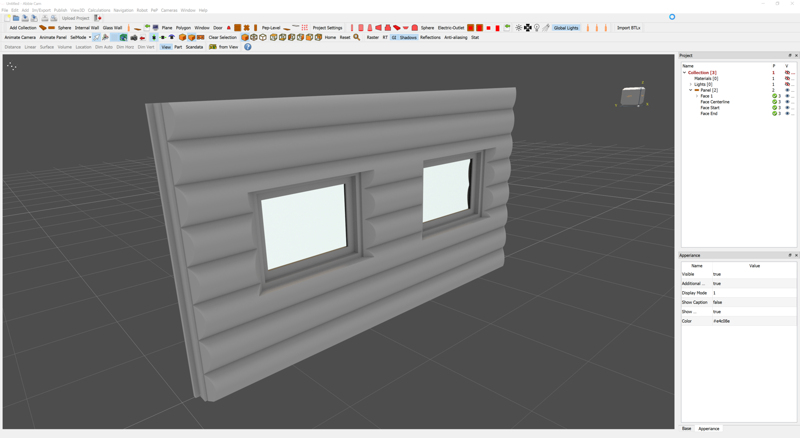This screenshot has width=800, height=438.
Task: Click the Home view button
Action: [330, 37]
